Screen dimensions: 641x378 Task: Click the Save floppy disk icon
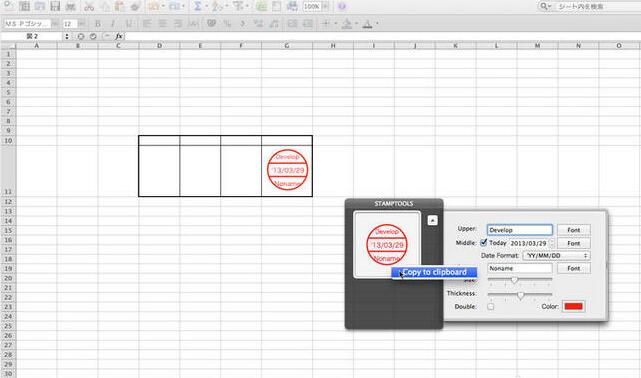pos(55,6)
